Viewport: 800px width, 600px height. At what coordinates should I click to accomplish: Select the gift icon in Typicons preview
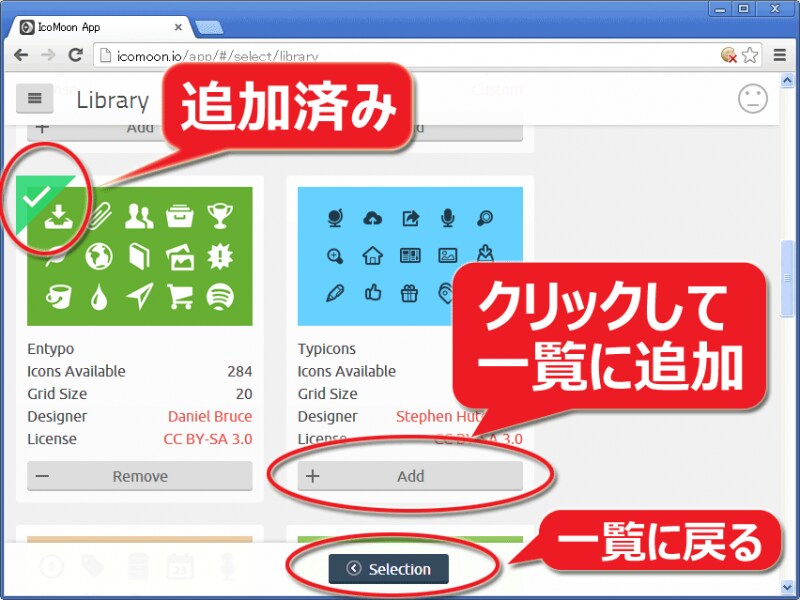[x=408, y=294]
